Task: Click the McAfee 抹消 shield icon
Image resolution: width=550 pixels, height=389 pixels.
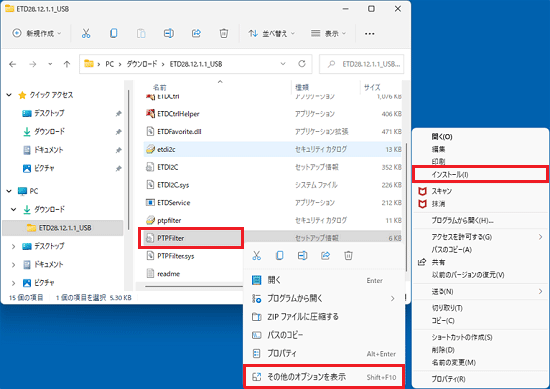Action: pyautogui.click(x=422, y=204)
